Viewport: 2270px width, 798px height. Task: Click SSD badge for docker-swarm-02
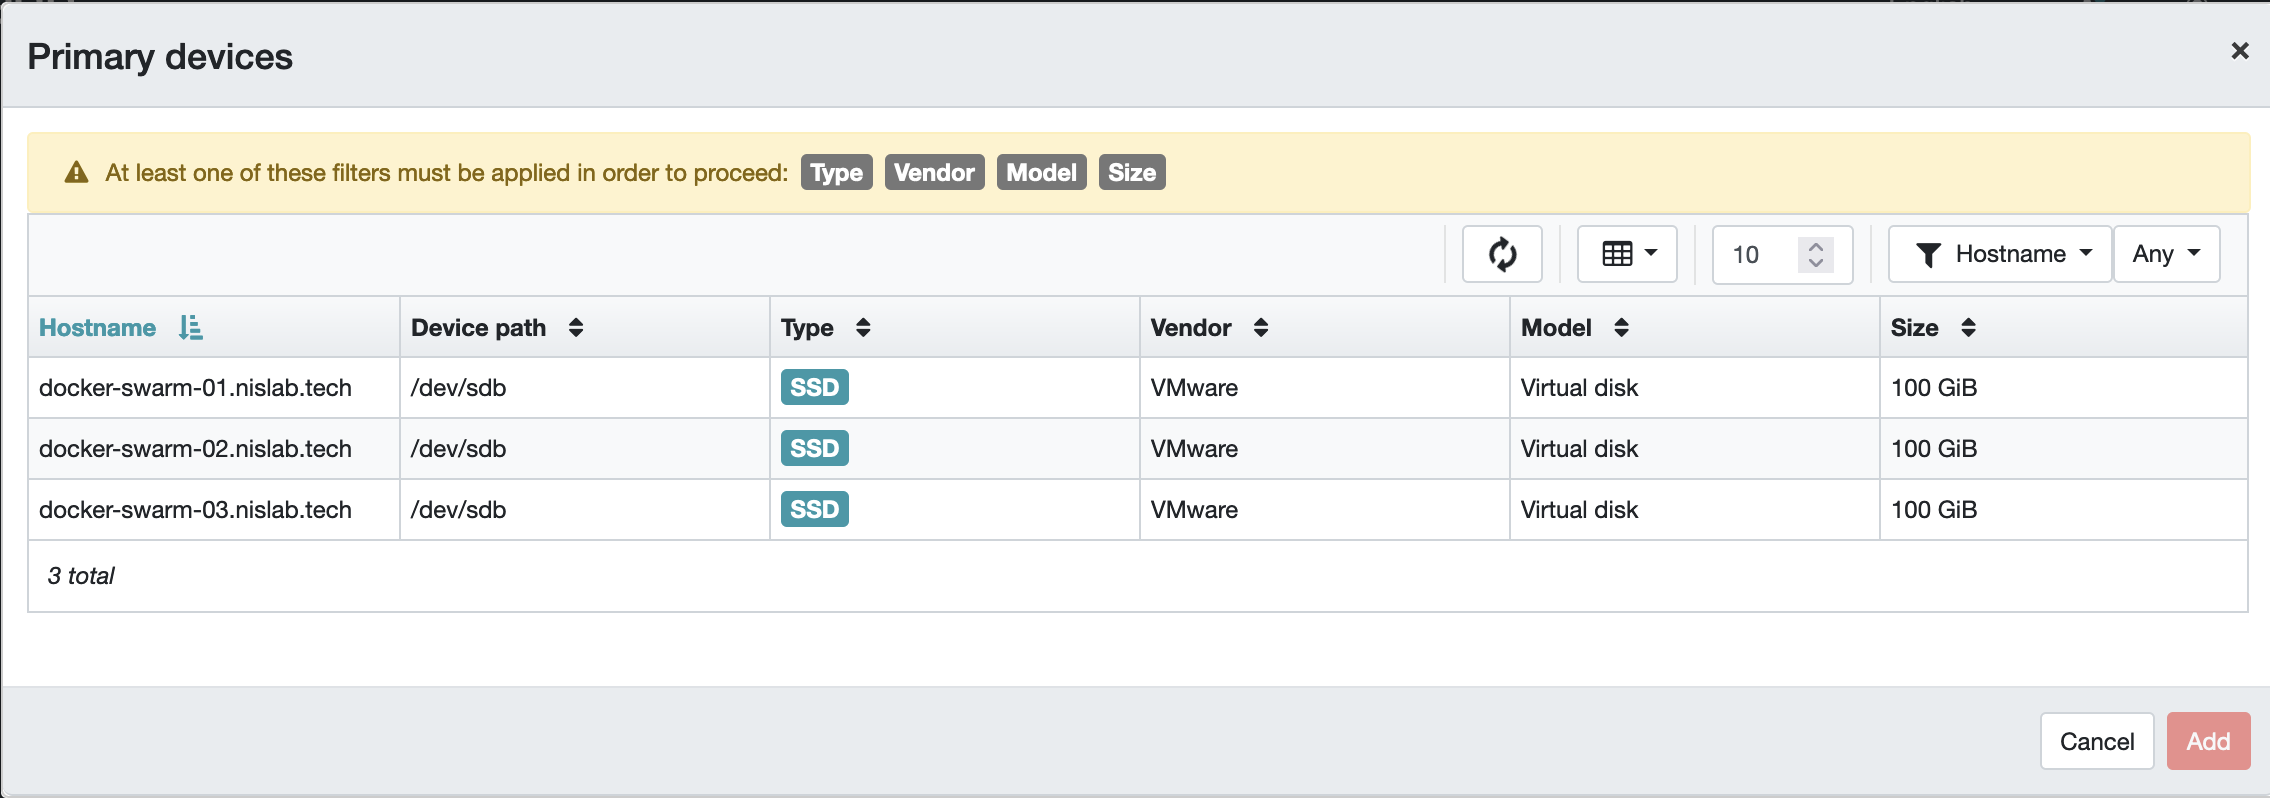(x=814, y=449)
